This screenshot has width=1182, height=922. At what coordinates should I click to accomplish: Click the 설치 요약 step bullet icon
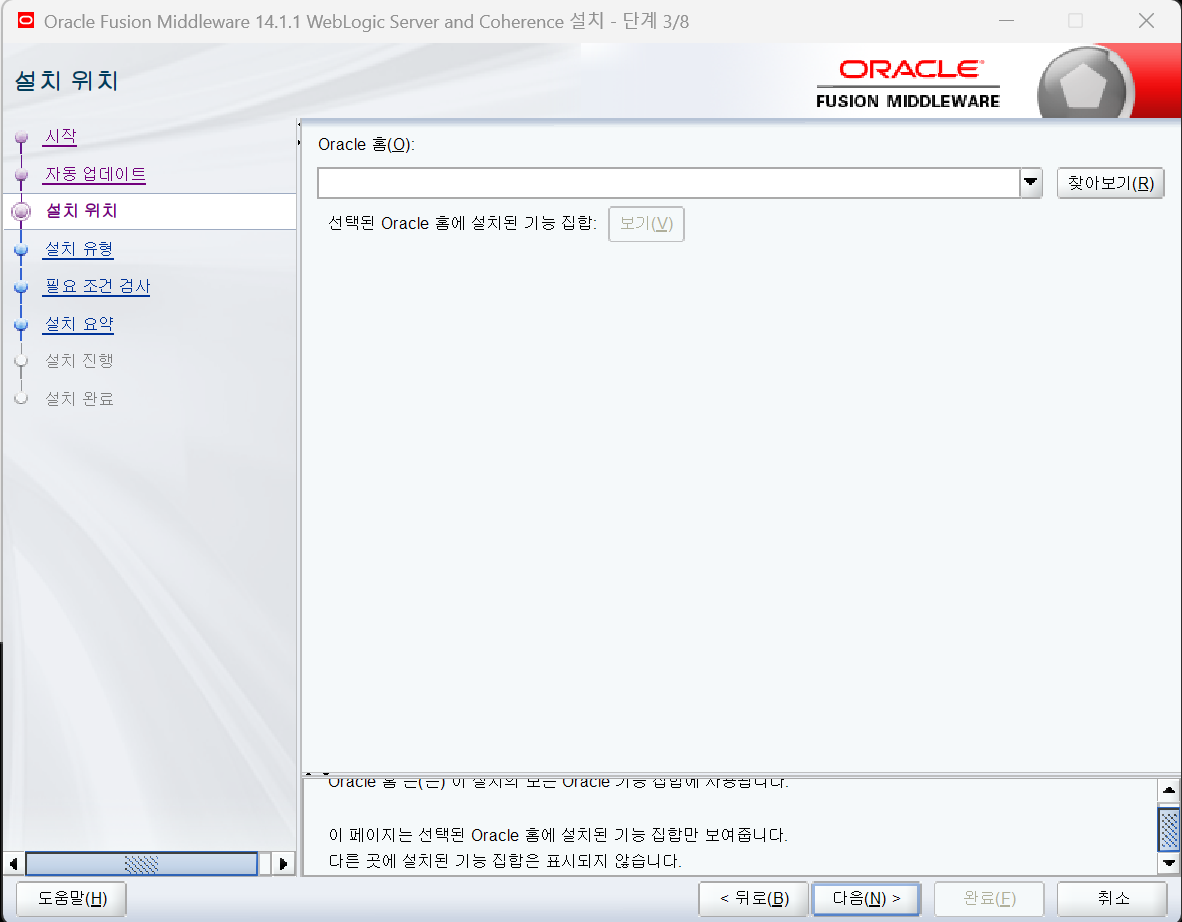pos(21,325)
